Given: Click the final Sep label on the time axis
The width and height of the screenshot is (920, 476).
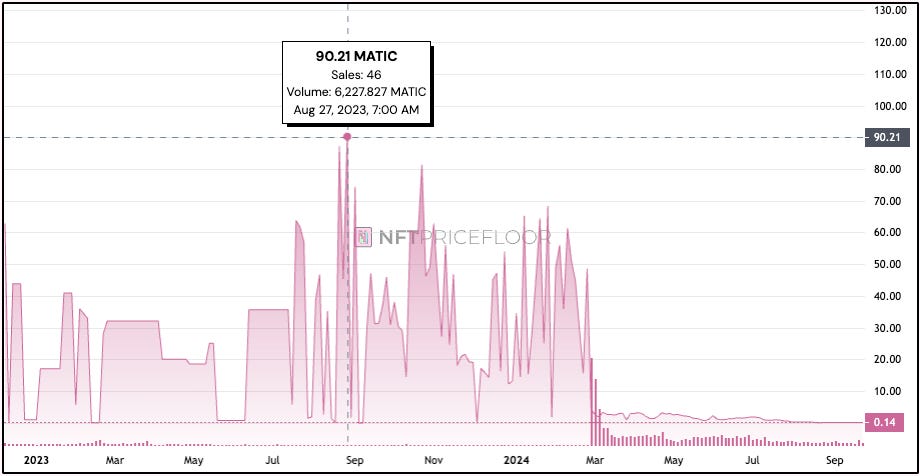Looking at the screenshot, I should (x=834, y=460).
